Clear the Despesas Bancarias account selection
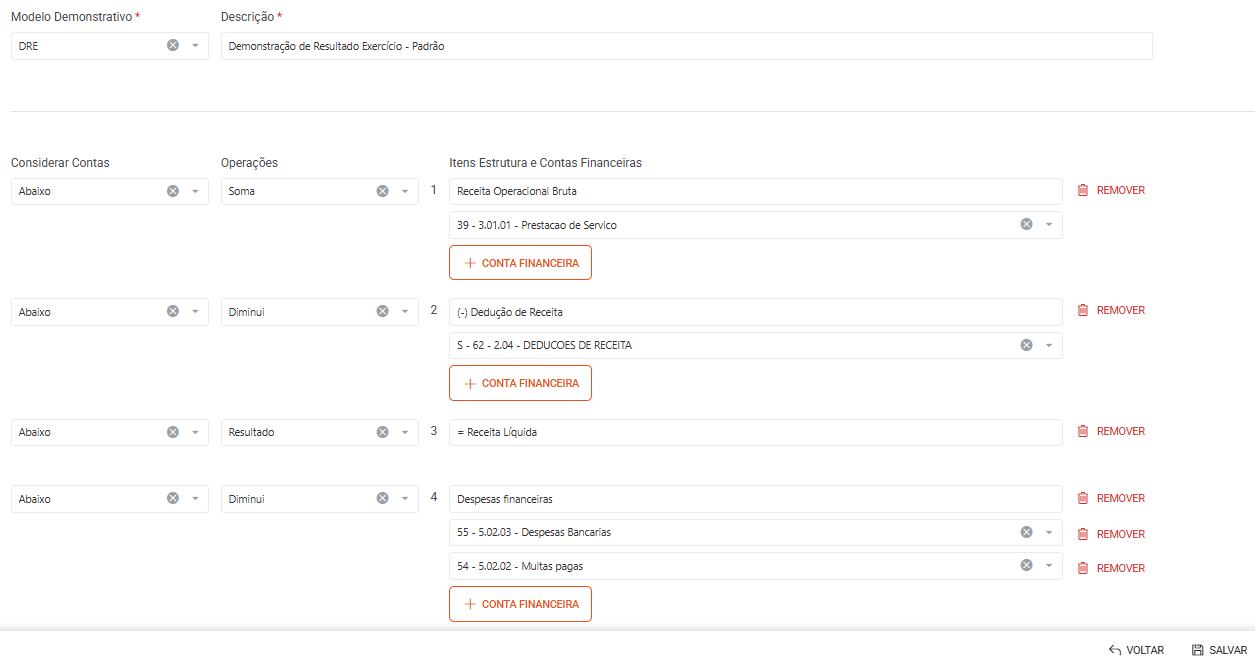 (1026, 532)
